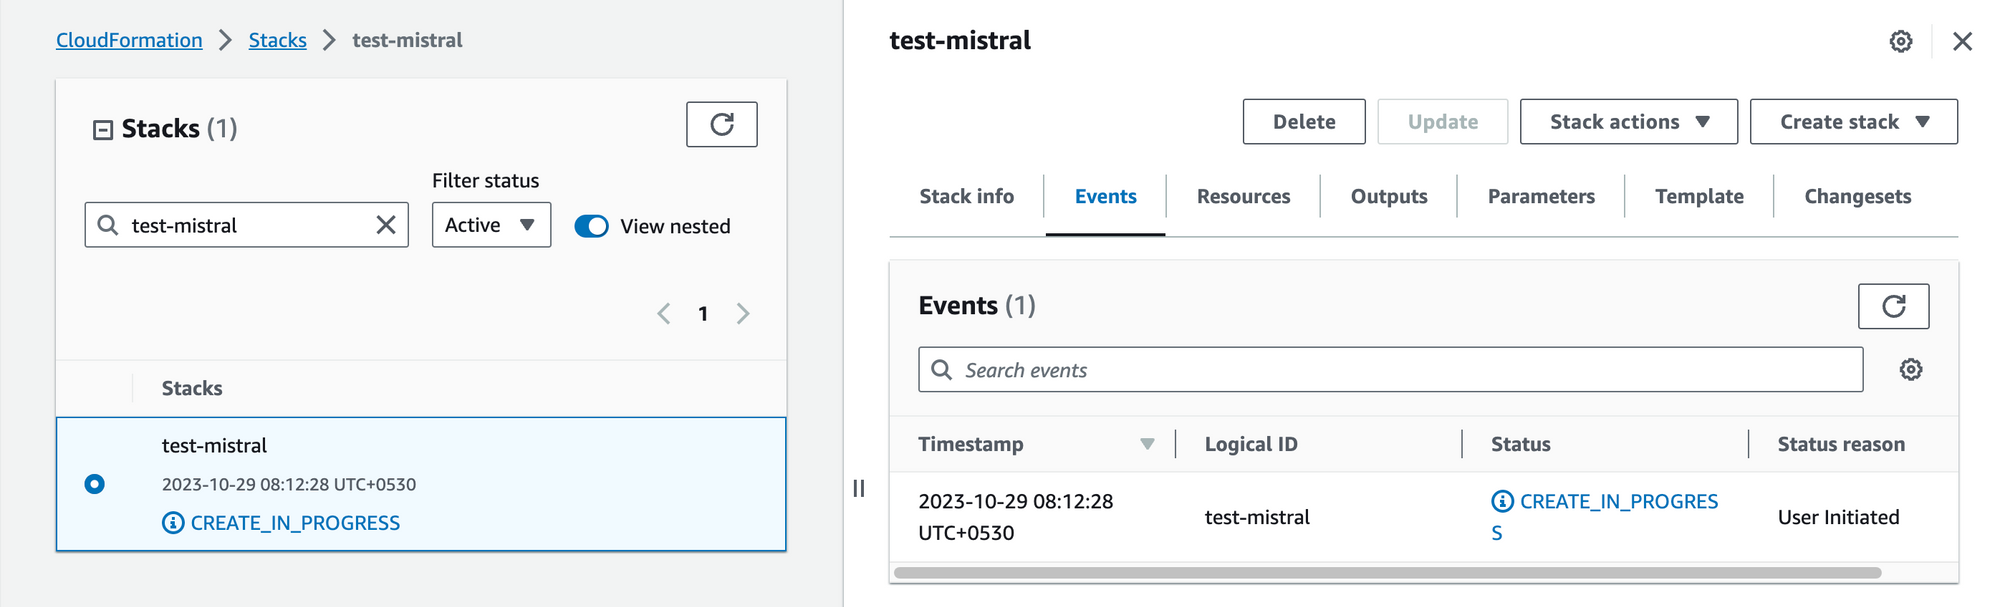This screenshot has width=2000, height=607.
Task: Select the test-mistral stack radio button
Action: [x=95, y=484]
